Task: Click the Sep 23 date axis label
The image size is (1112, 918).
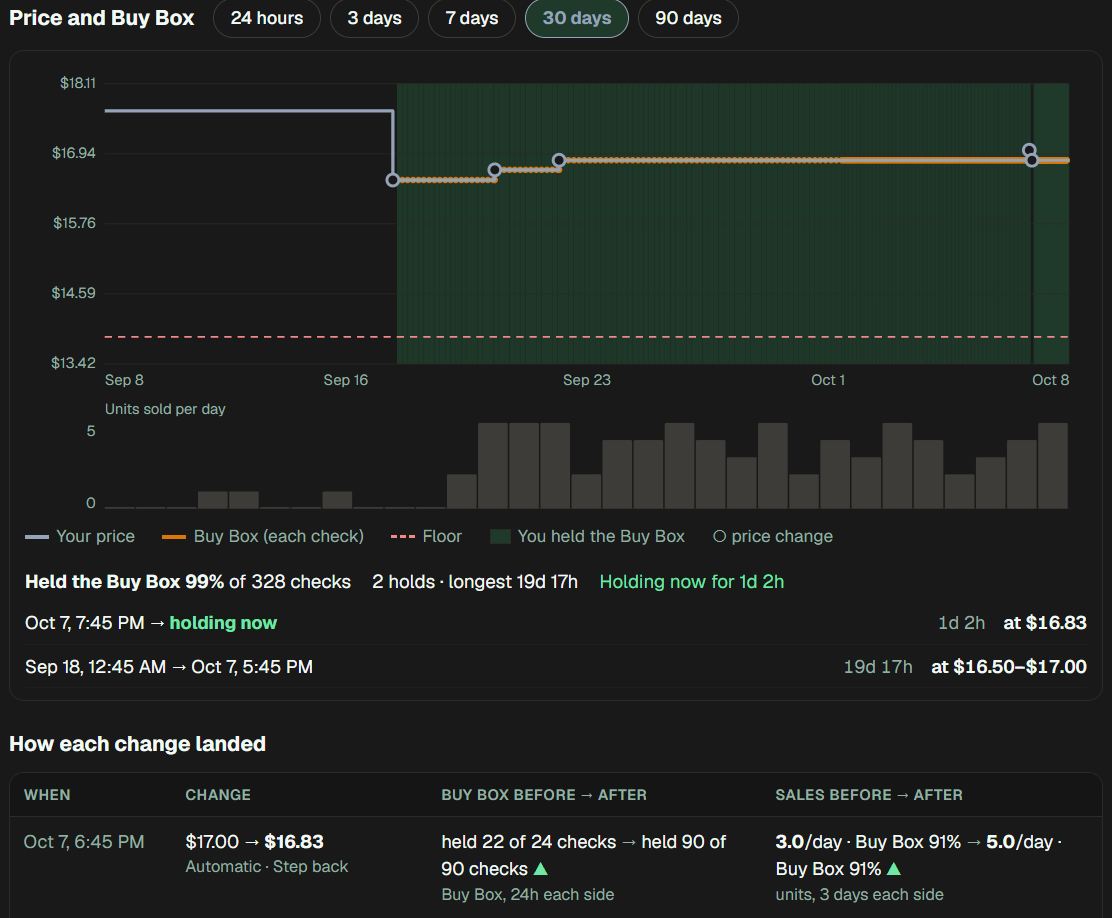Action: (x=586, y=380)
